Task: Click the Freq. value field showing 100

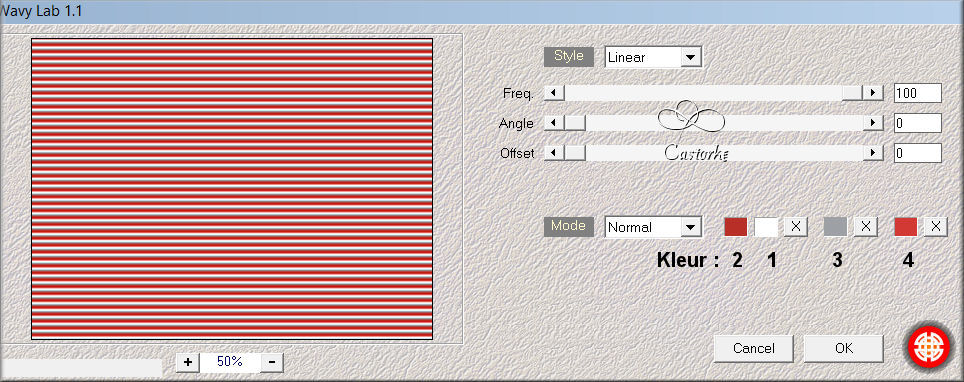Action: coord(917,93)
